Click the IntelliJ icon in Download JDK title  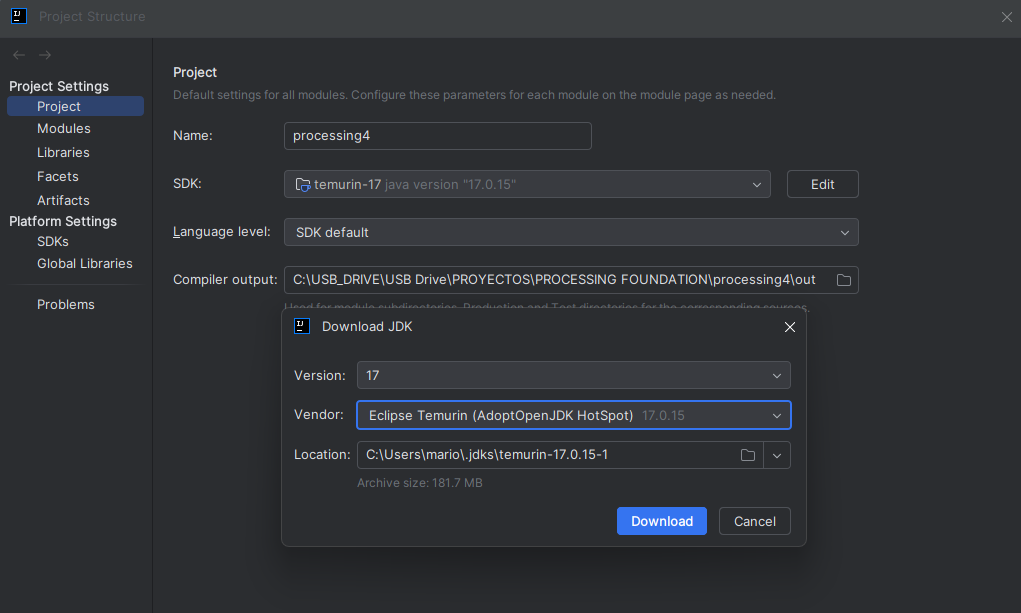(302, 326)
